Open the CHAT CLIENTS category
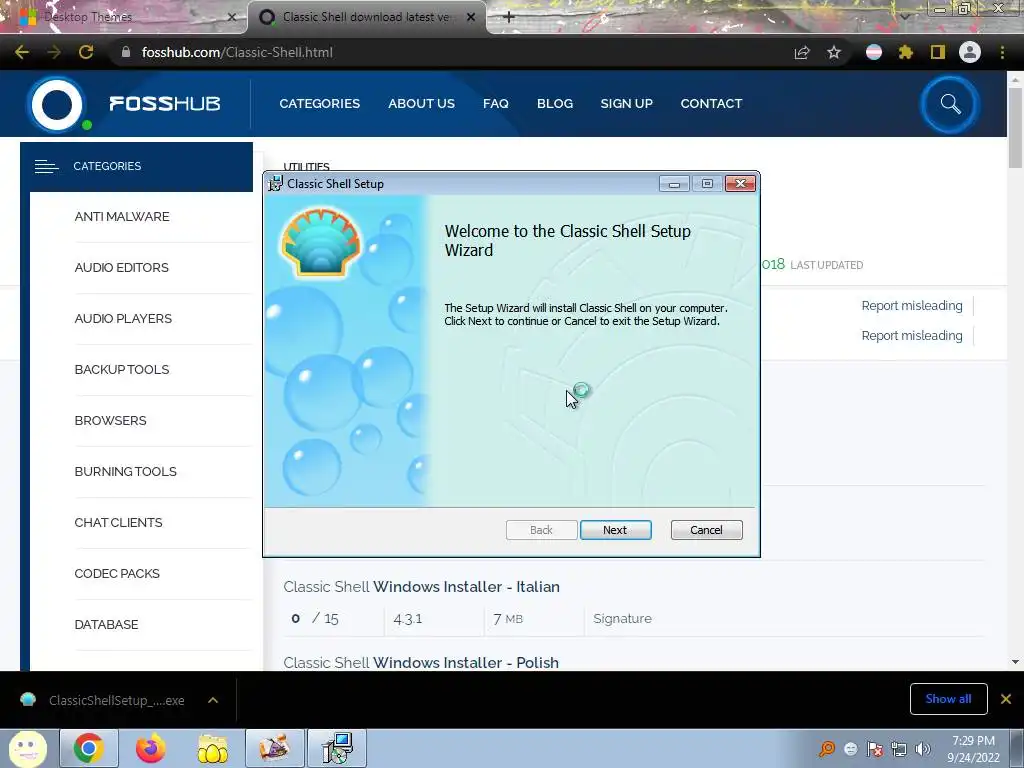The width and height of the screenshot is (1024, 768). click(x=118, y=522)
